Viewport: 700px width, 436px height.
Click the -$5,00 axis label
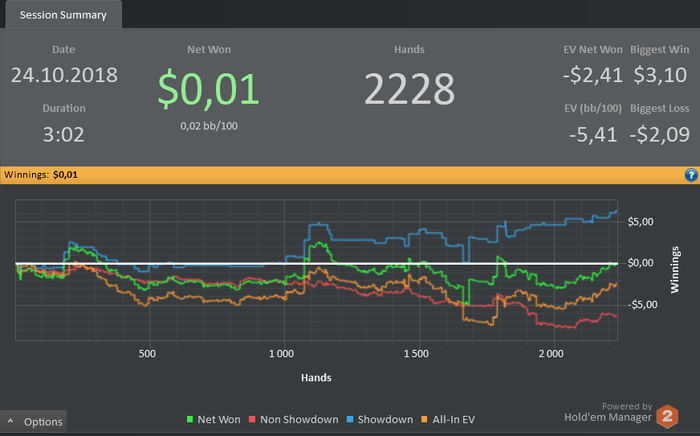pyautogui.click(x=642, y=304)
